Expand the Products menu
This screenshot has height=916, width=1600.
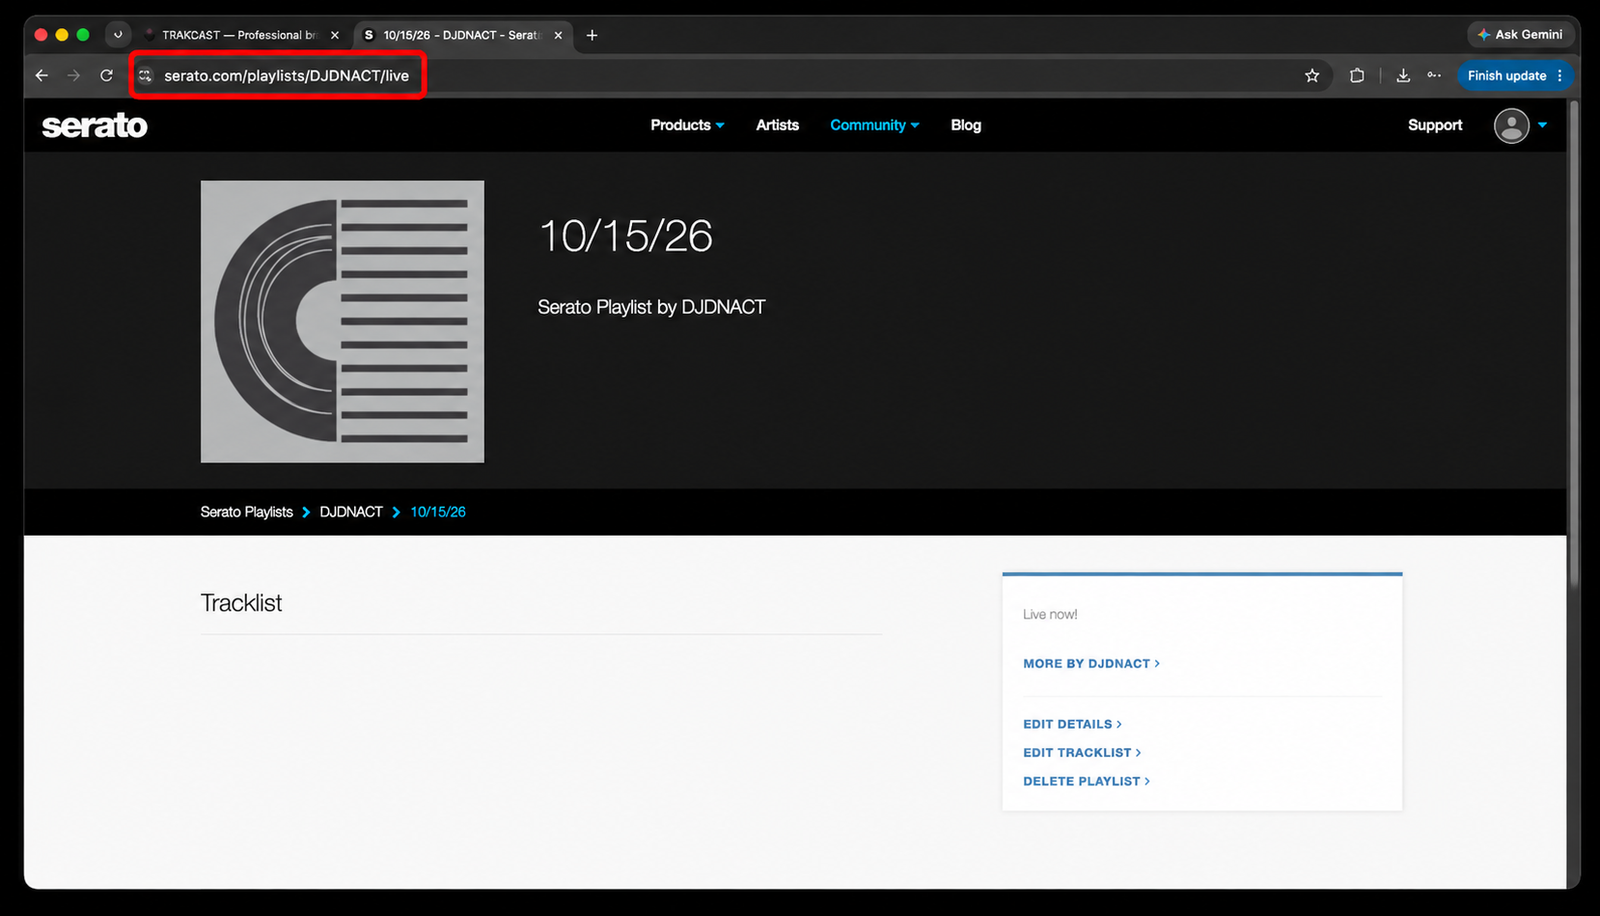point(687,125)
